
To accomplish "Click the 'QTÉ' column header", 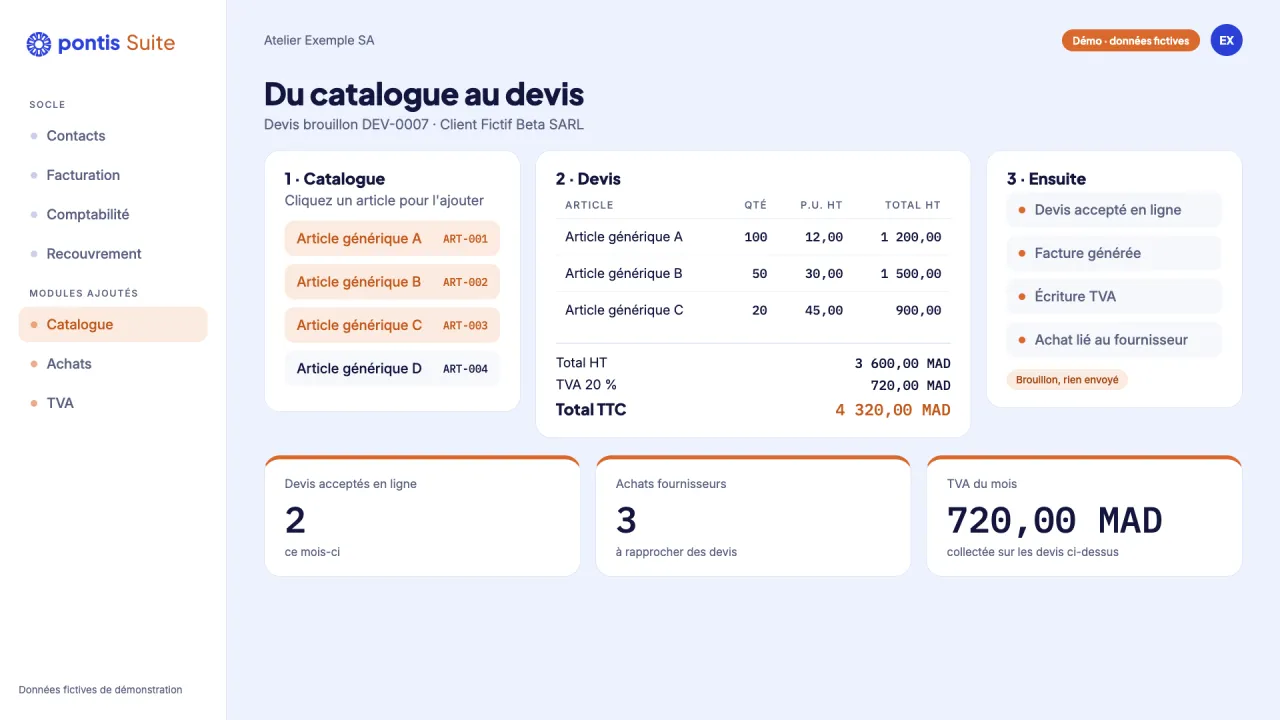I will [755, 205].
